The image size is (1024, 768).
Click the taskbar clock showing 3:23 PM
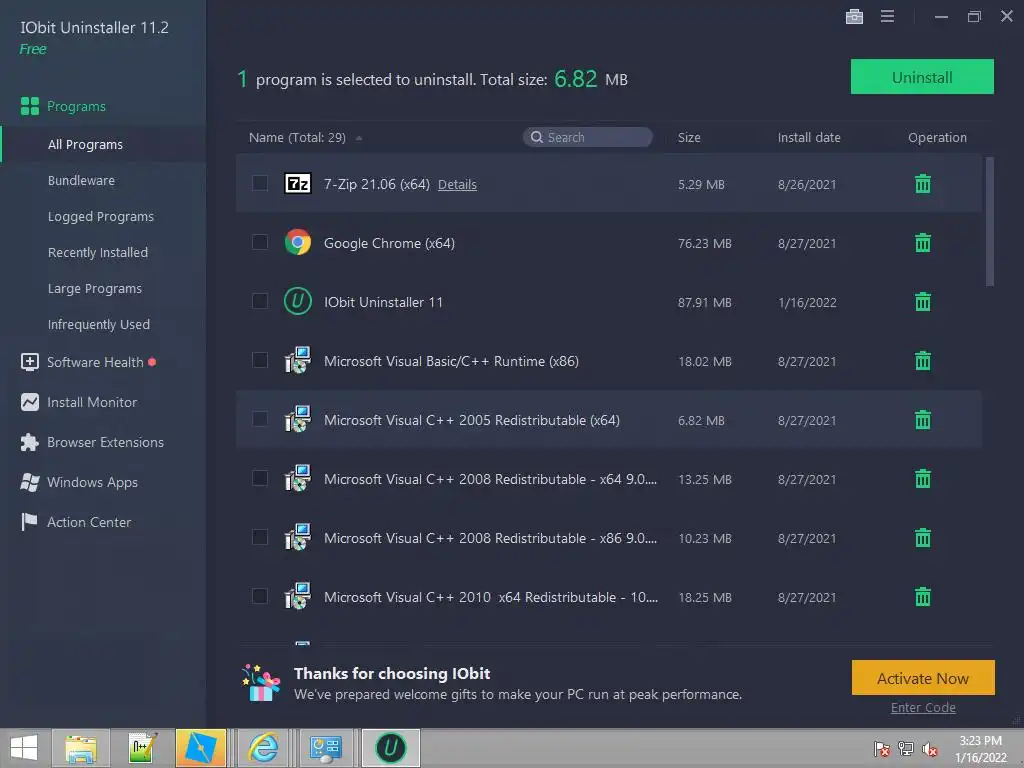pos(980,749)
